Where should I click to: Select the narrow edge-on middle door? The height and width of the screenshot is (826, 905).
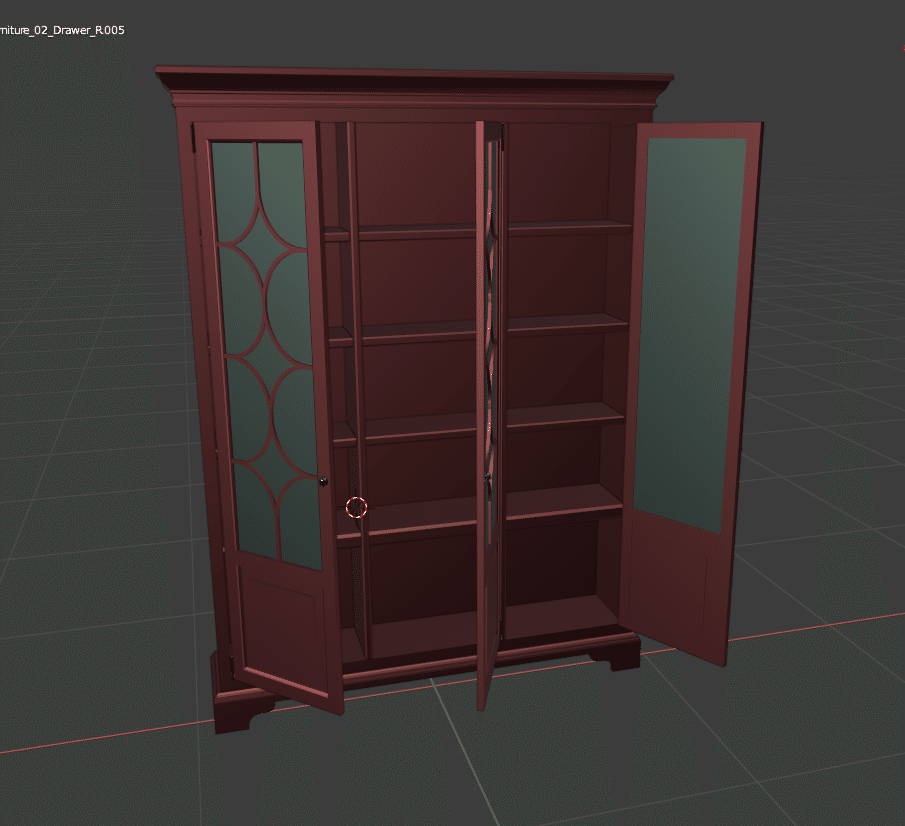(x=489, y=414)
